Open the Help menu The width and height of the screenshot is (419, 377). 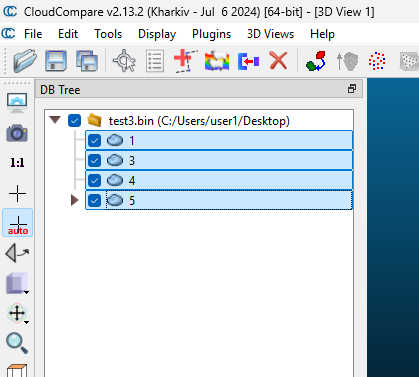[x=322, y=34]
